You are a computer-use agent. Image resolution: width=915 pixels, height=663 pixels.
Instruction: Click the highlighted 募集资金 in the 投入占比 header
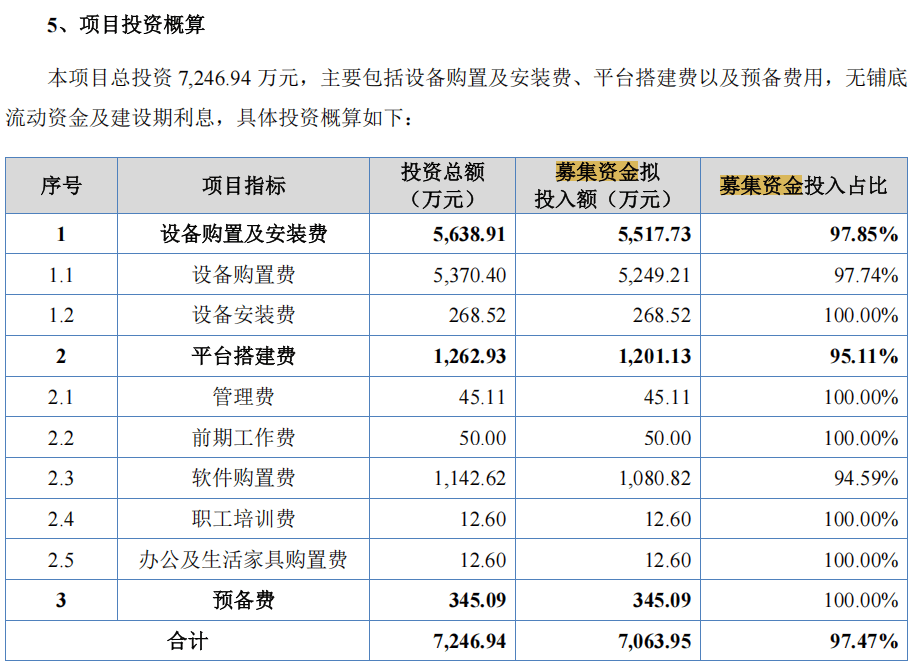[761, 185]
